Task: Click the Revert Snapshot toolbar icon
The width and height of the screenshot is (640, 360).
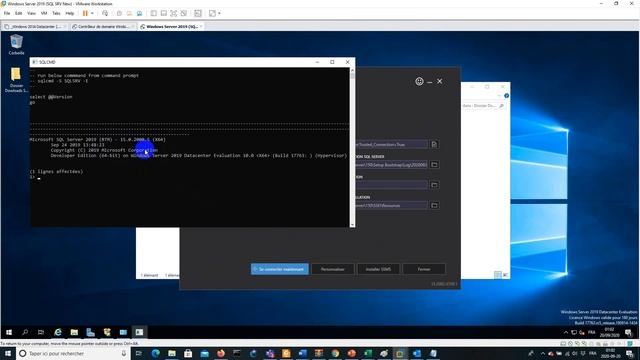Action: tap(129, 13)
